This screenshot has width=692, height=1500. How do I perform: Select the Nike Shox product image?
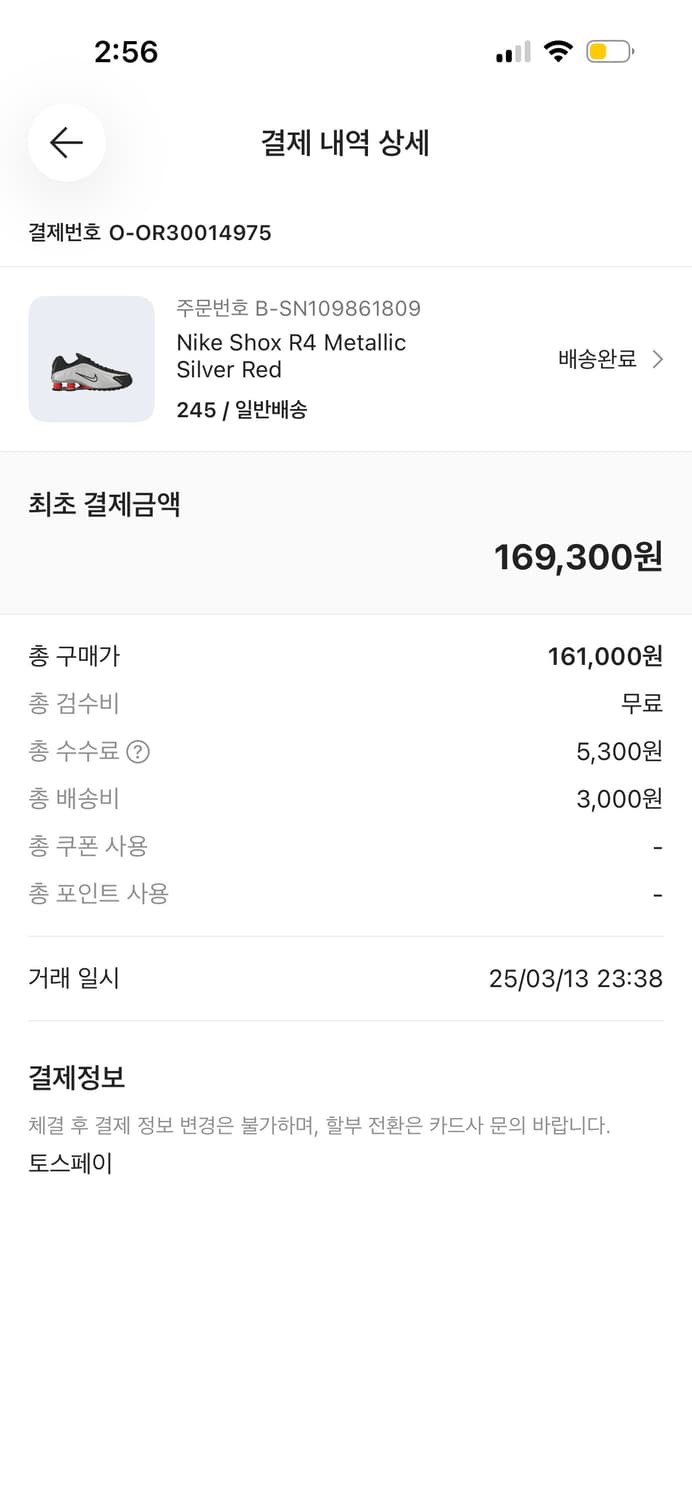[91, 359]
